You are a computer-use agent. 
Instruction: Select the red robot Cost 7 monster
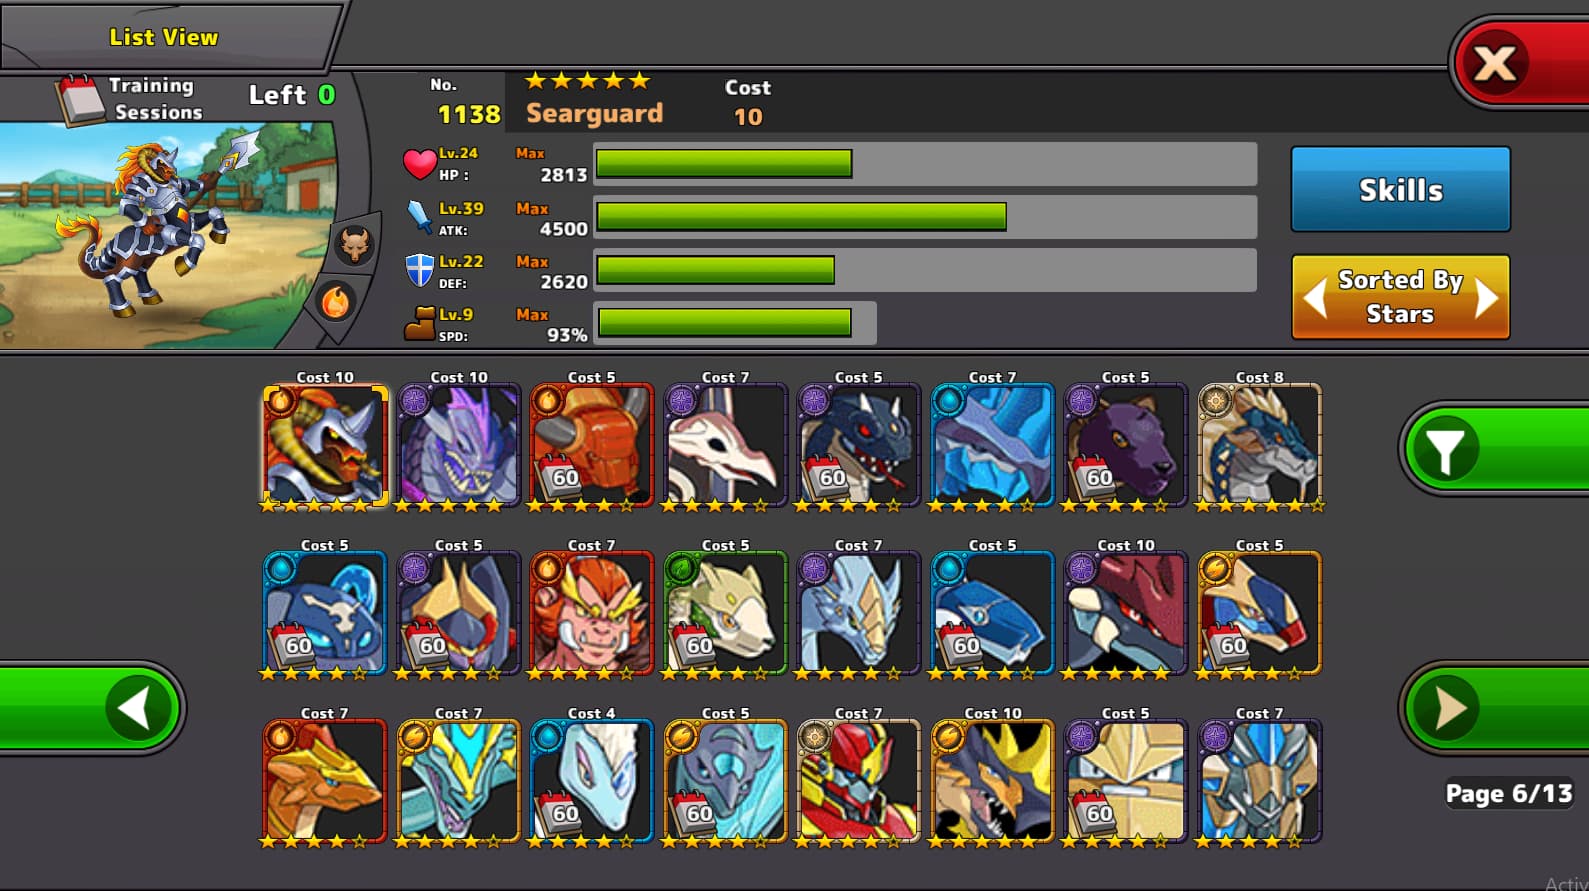tap(859, 782)
